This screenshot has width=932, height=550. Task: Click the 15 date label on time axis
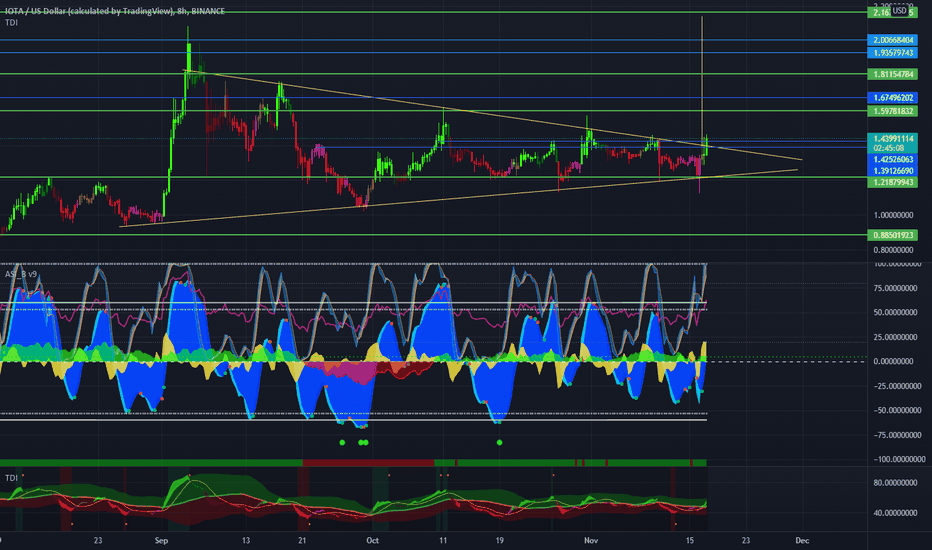click(x=689, y=540)
